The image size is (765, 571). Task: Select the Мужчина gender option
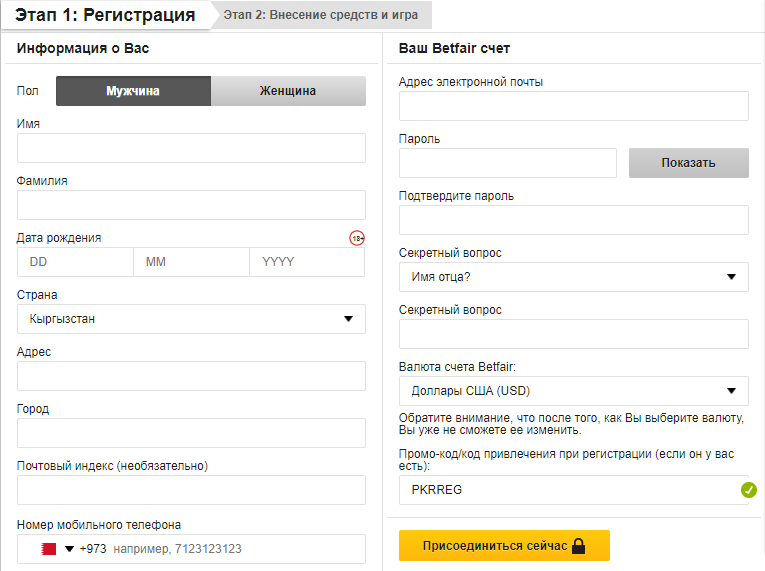(133, 91)
